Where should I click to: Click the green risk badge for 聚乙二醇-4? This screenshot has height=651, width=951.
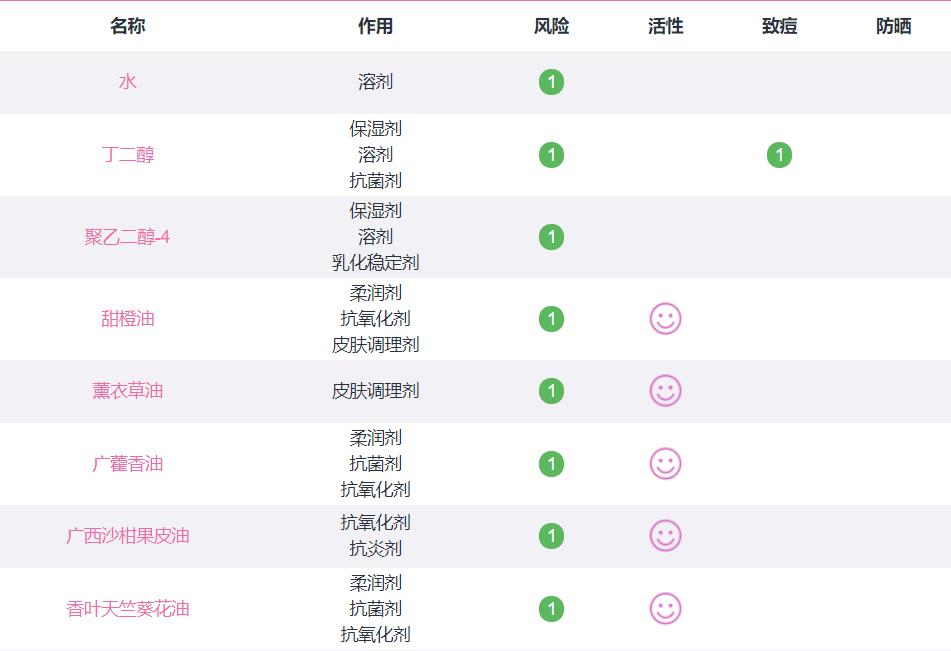point(551,237)
